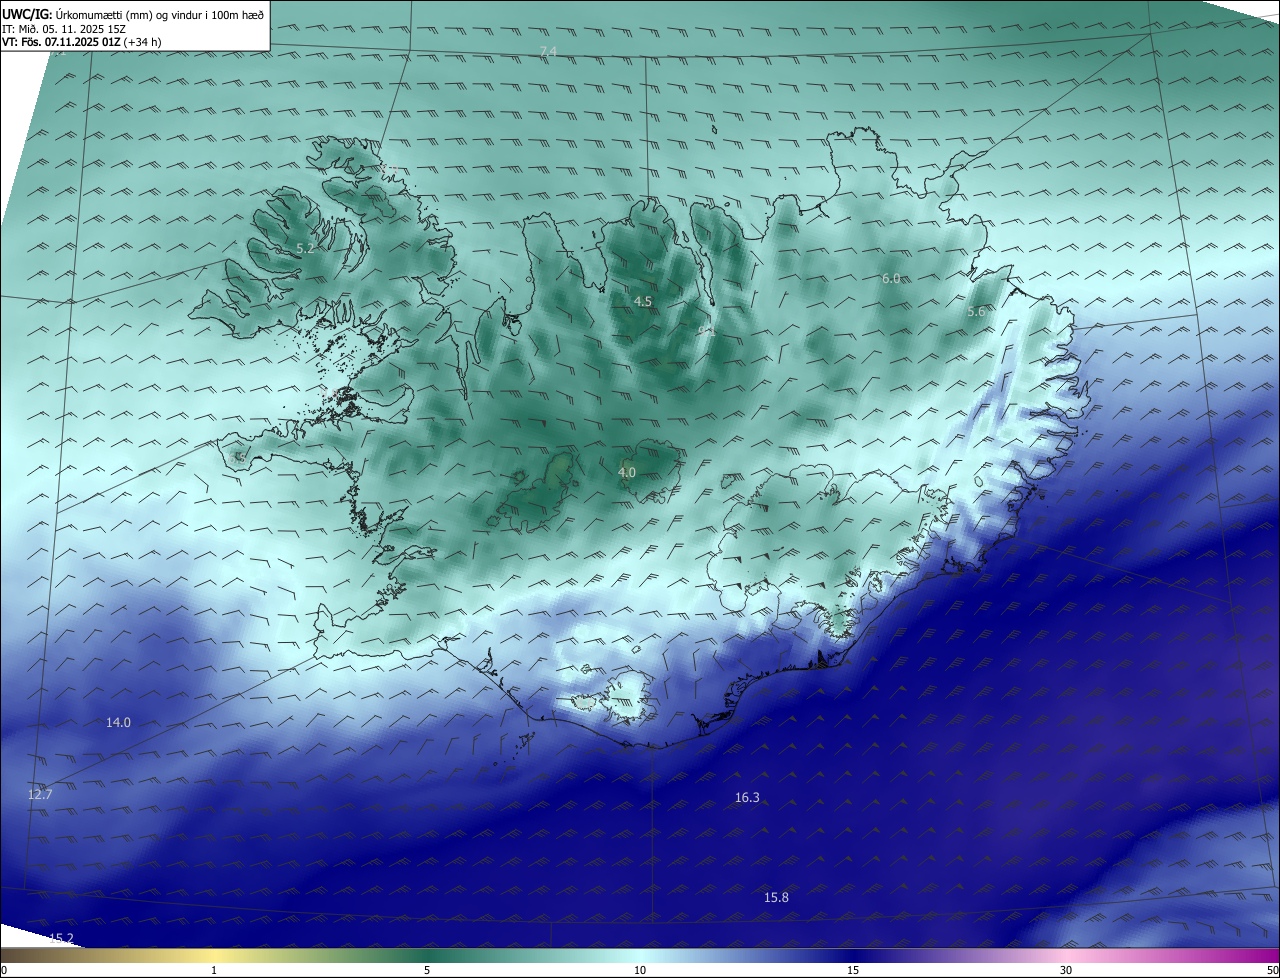Click the VT valid time line (+34 h)
This screenshot has height=978, width=1280.
pyautogui.click(x=82, y=42)
